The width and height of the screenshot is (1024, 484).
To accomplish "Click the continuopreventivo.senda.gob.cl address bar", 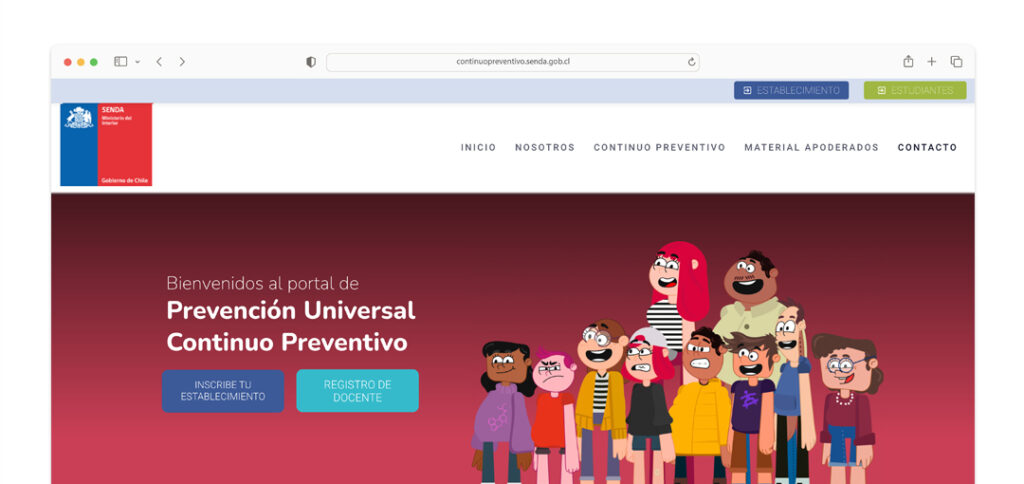I will coord(513,62).
